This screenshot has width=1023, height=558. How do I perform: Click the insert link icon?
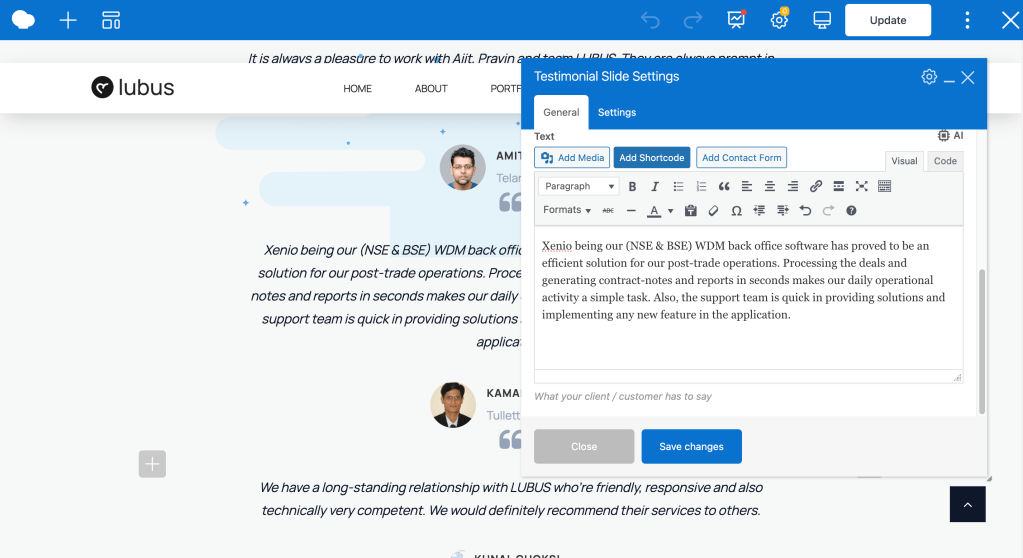(816, 187)
